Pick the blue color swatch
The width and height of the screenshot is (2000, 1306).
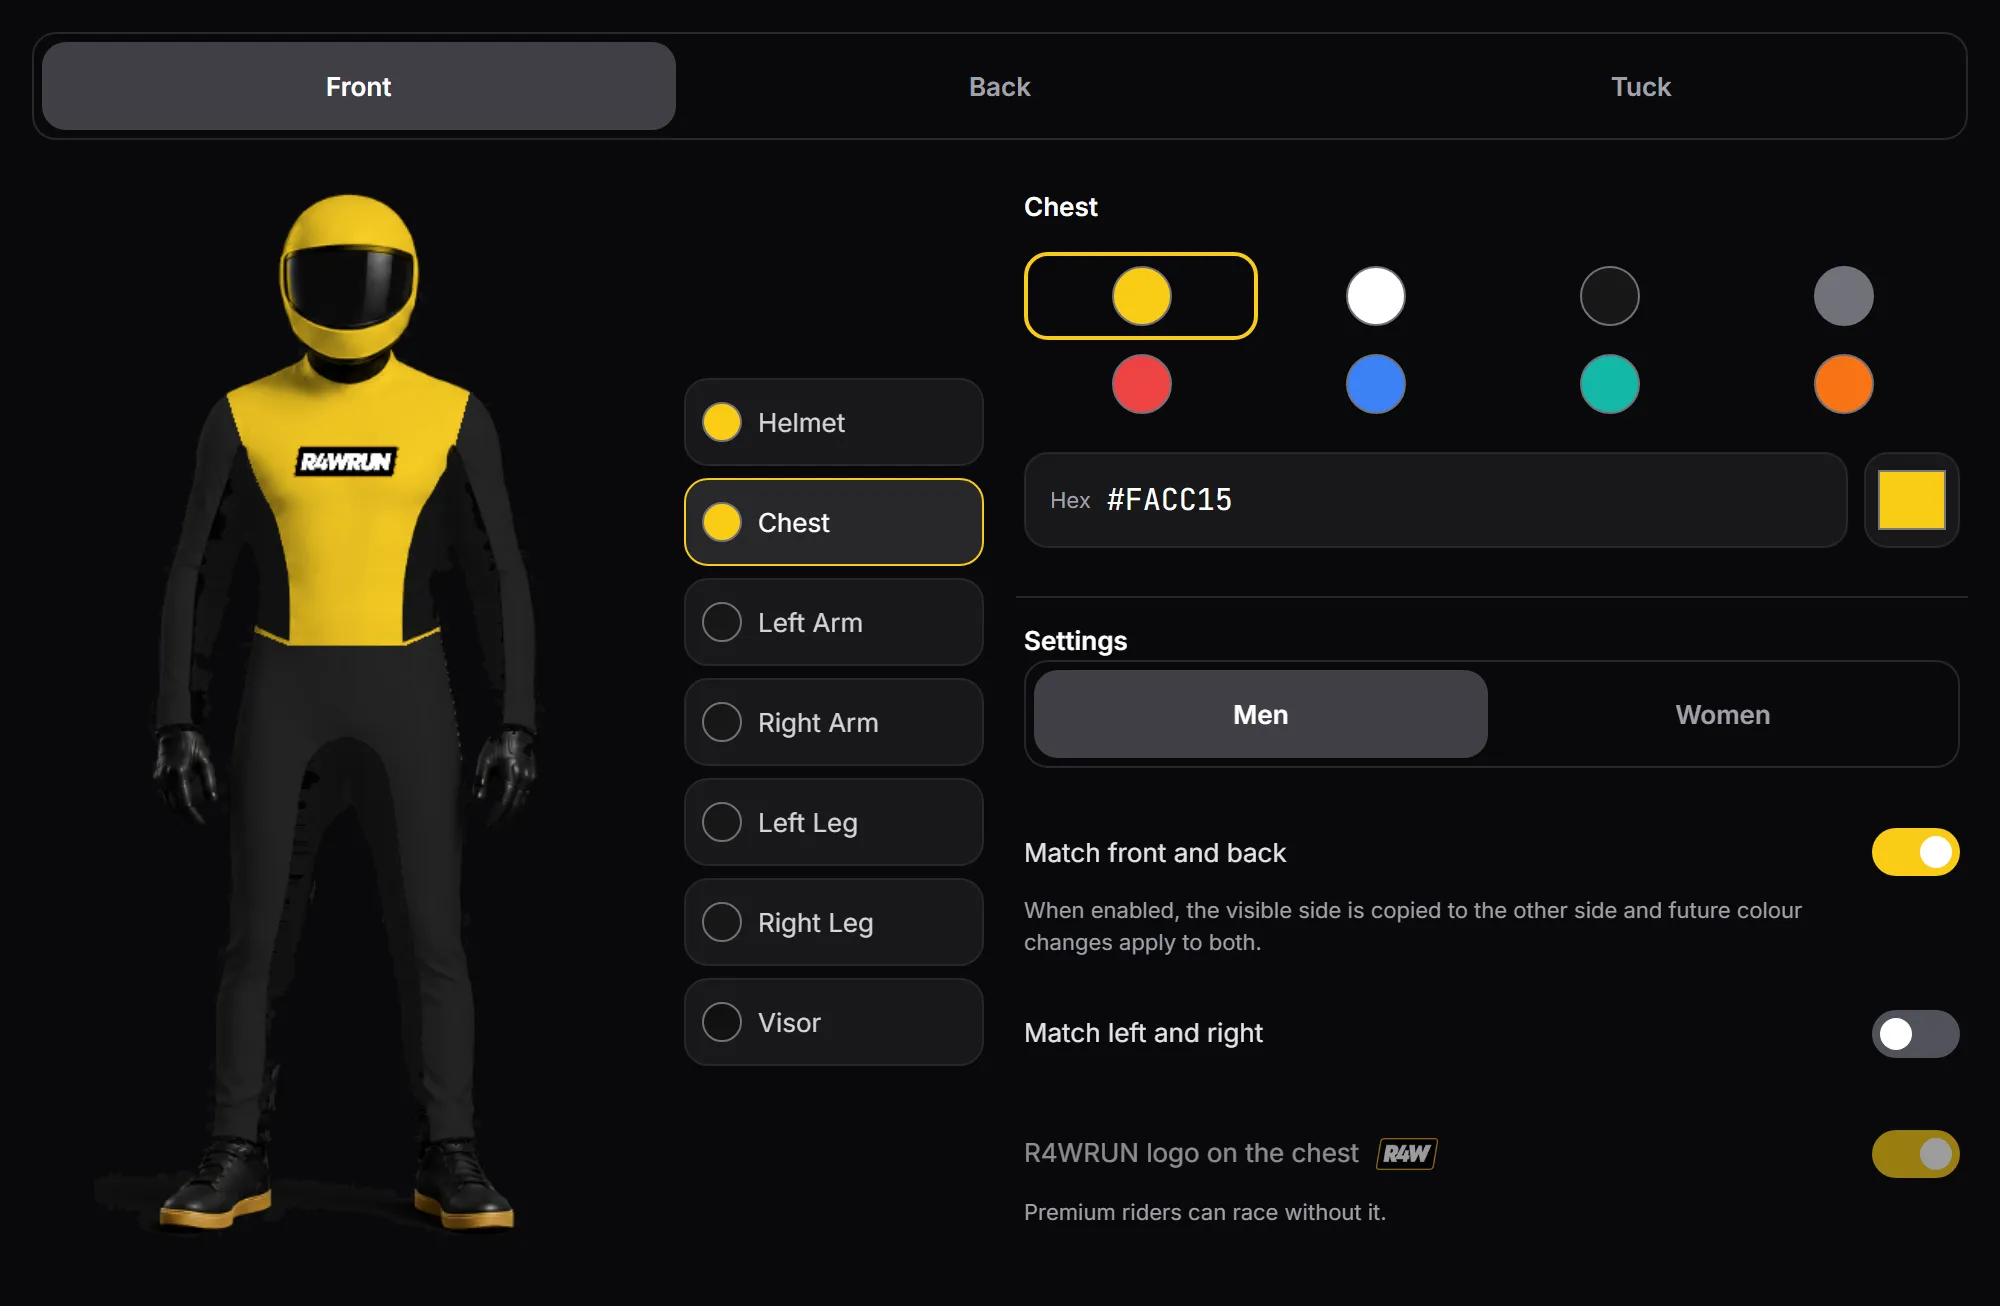coord(1375,384)
